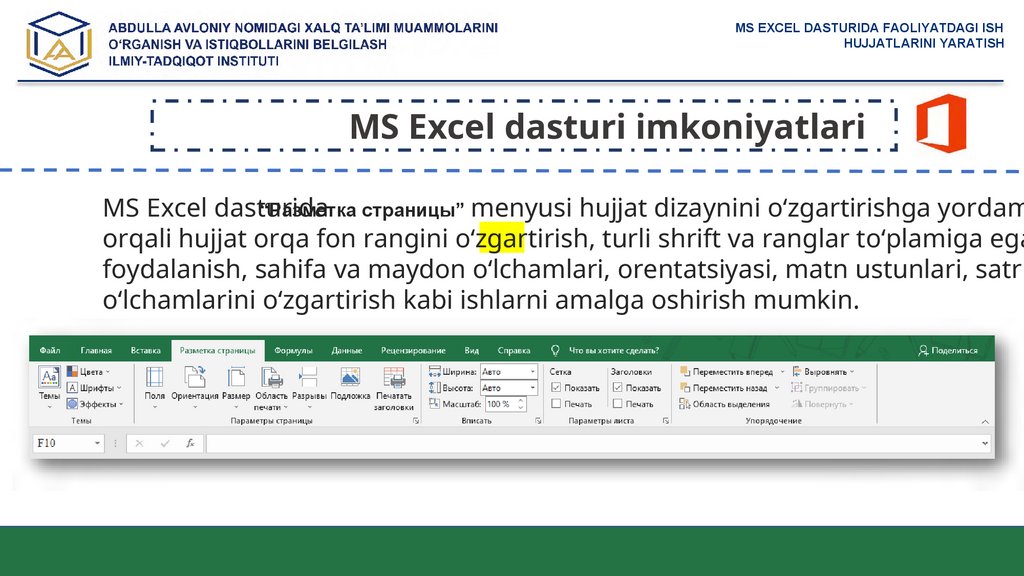
Task: Click the lightbulb tell-me icon
Action: pos(555,351)
